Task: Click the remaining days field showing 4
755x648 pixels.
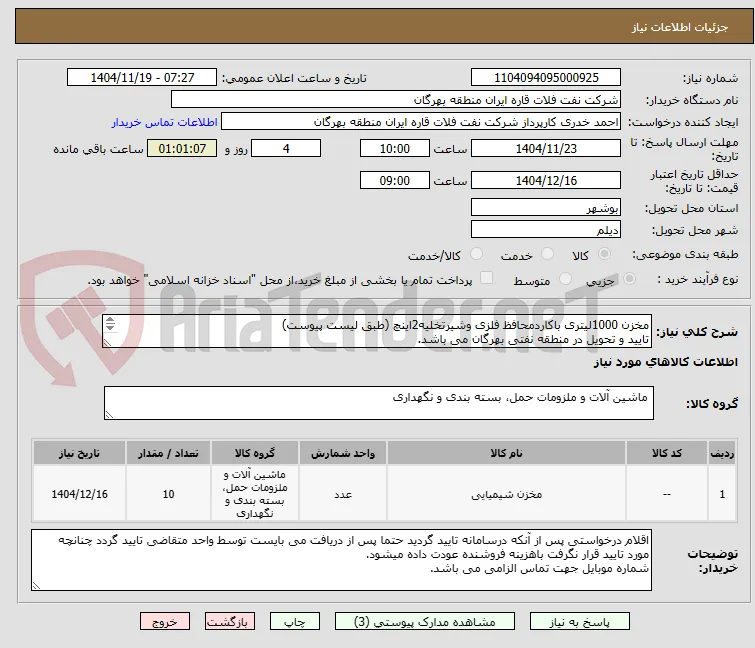Action: tap(286, 148)
